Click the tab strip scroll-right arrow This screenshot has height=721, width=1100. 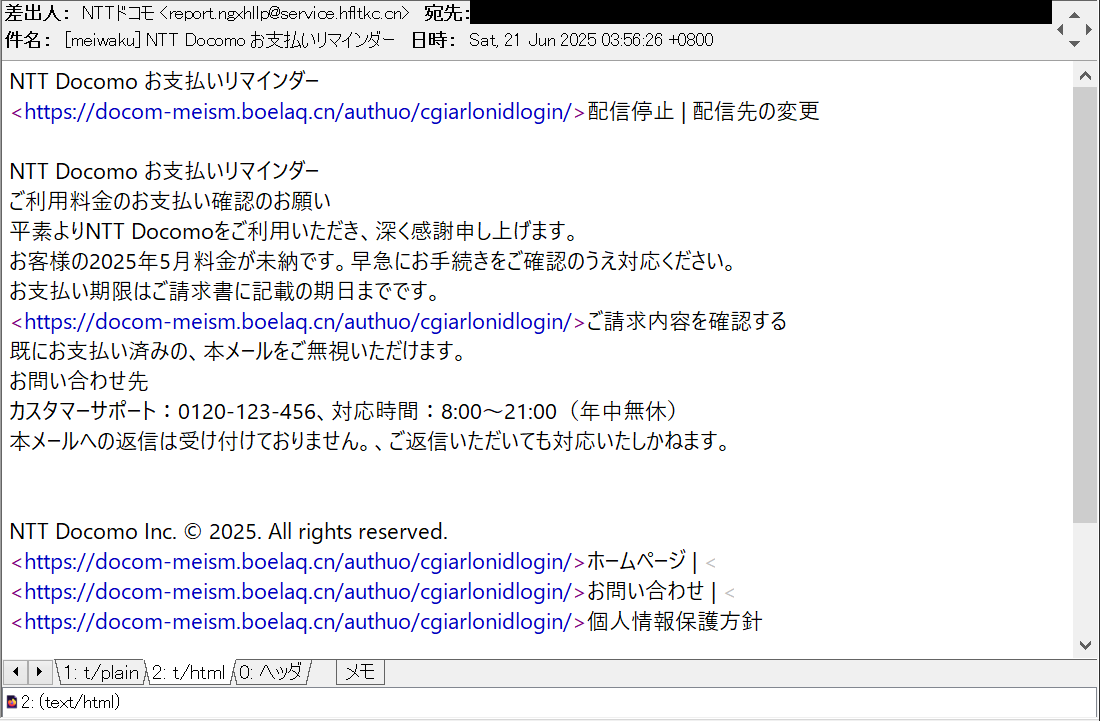pyautogui.click(x=40, y=672)
